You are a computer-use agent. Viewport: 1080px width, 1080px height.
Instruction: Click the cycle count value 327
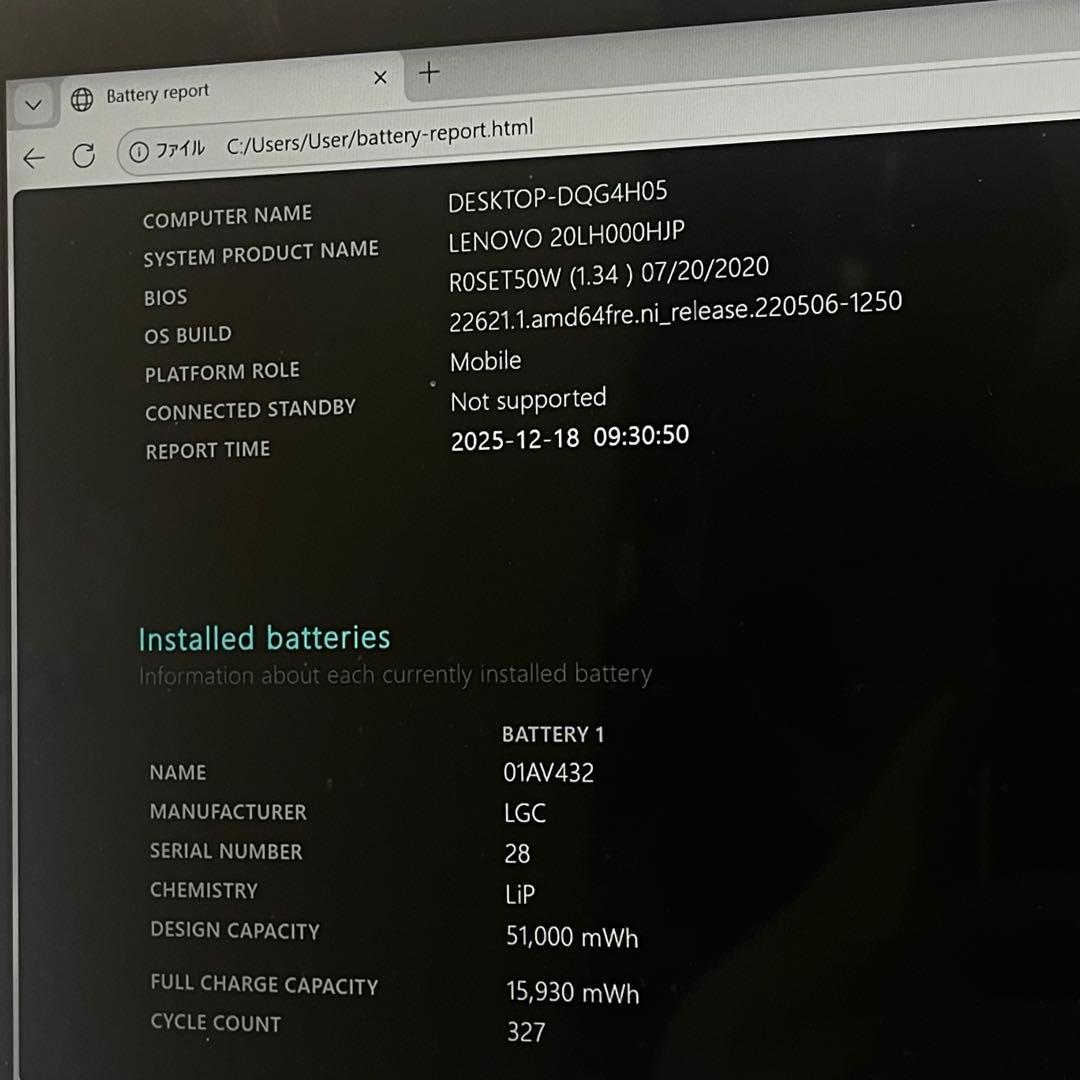point(526,1031)
